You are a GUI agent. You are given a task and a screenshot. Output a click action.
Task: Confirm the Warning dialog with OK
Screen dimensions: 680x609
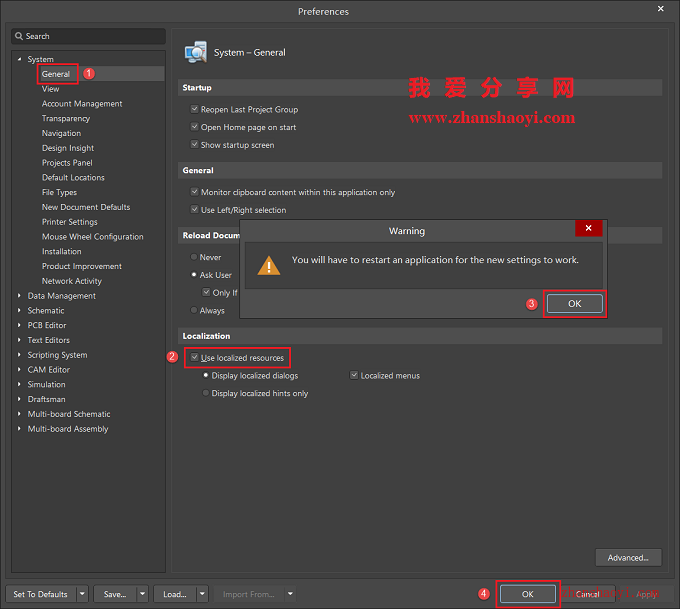tap(575, 303)
